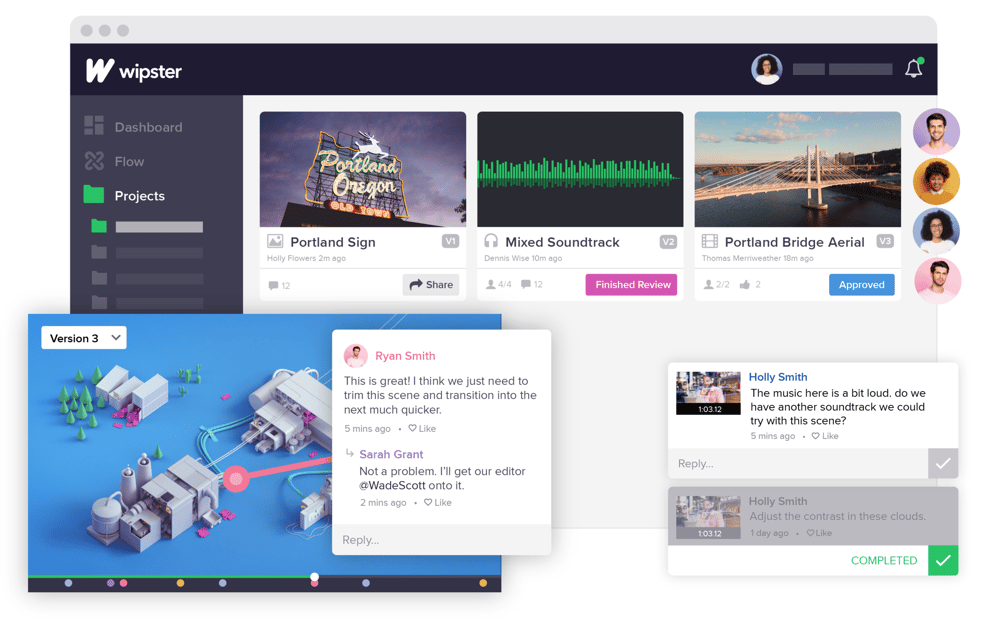Toggle the green COMPLETED checkmark

pos(942,560)
